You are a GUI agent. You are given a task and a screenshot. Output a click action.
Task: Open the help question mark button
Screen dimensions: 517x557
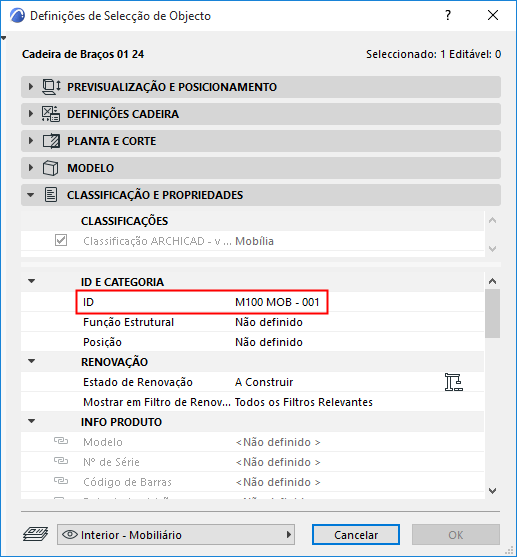point(448,15)
